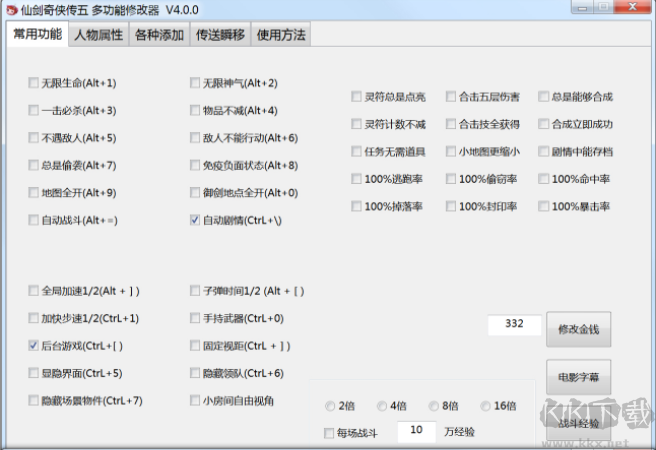Toggle 御剑地点全开(Alt+0) checkbox
This screenshot has width=656, height=450.
[x=195, y=192]
